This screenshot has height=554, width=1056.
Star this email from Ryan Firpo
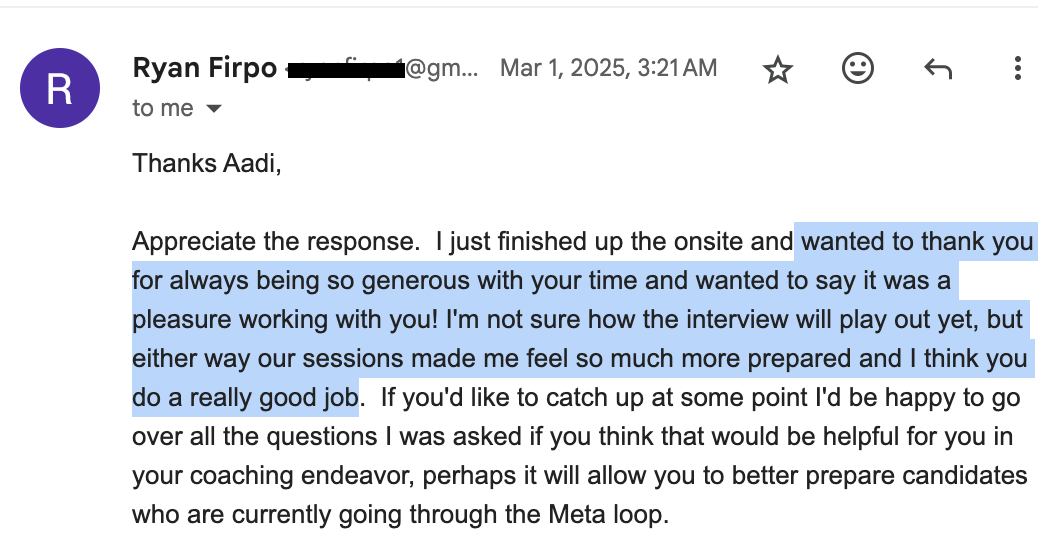tap(777, 69)
